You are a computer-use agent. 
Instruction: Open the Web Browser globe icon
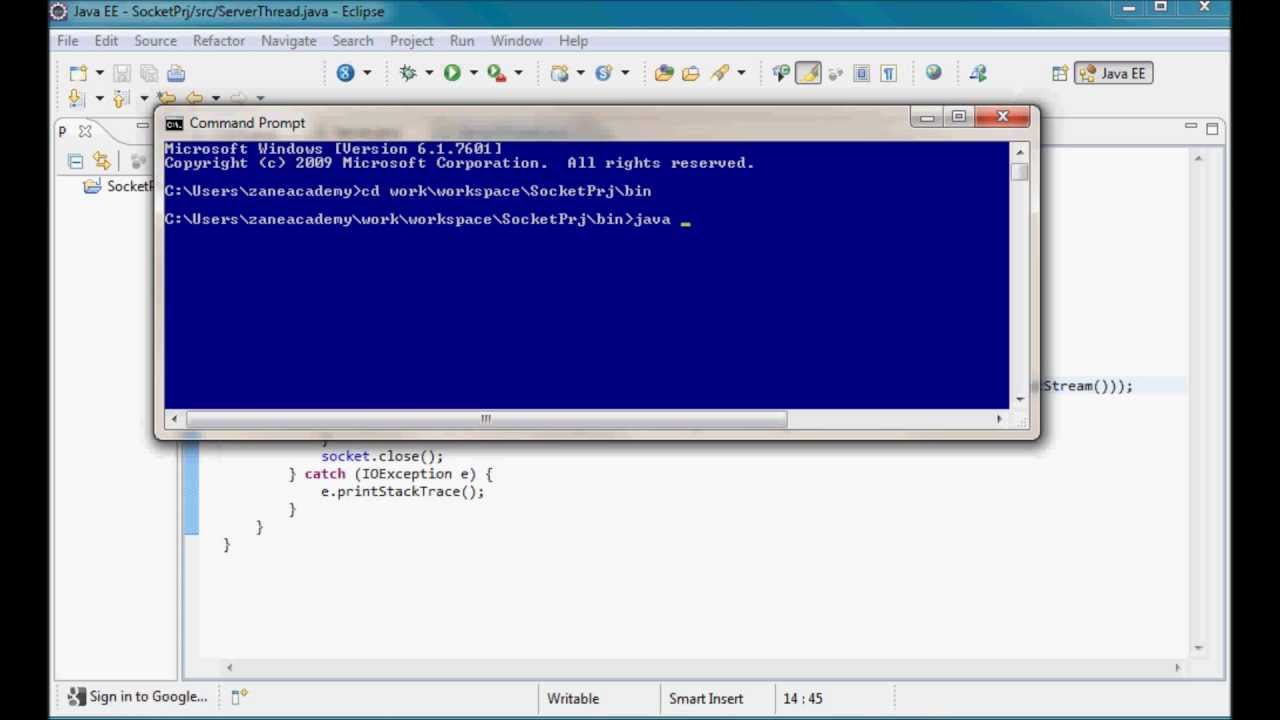[933, 73]
